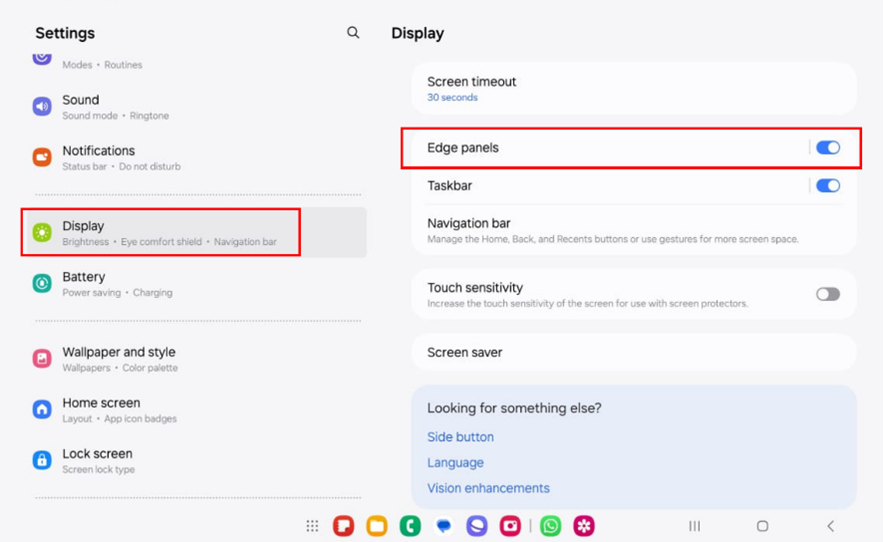The height and width of the screenshot is (542, 883).
Task: Launch WhatsApp from the taskbar
Action: (550, 526)
